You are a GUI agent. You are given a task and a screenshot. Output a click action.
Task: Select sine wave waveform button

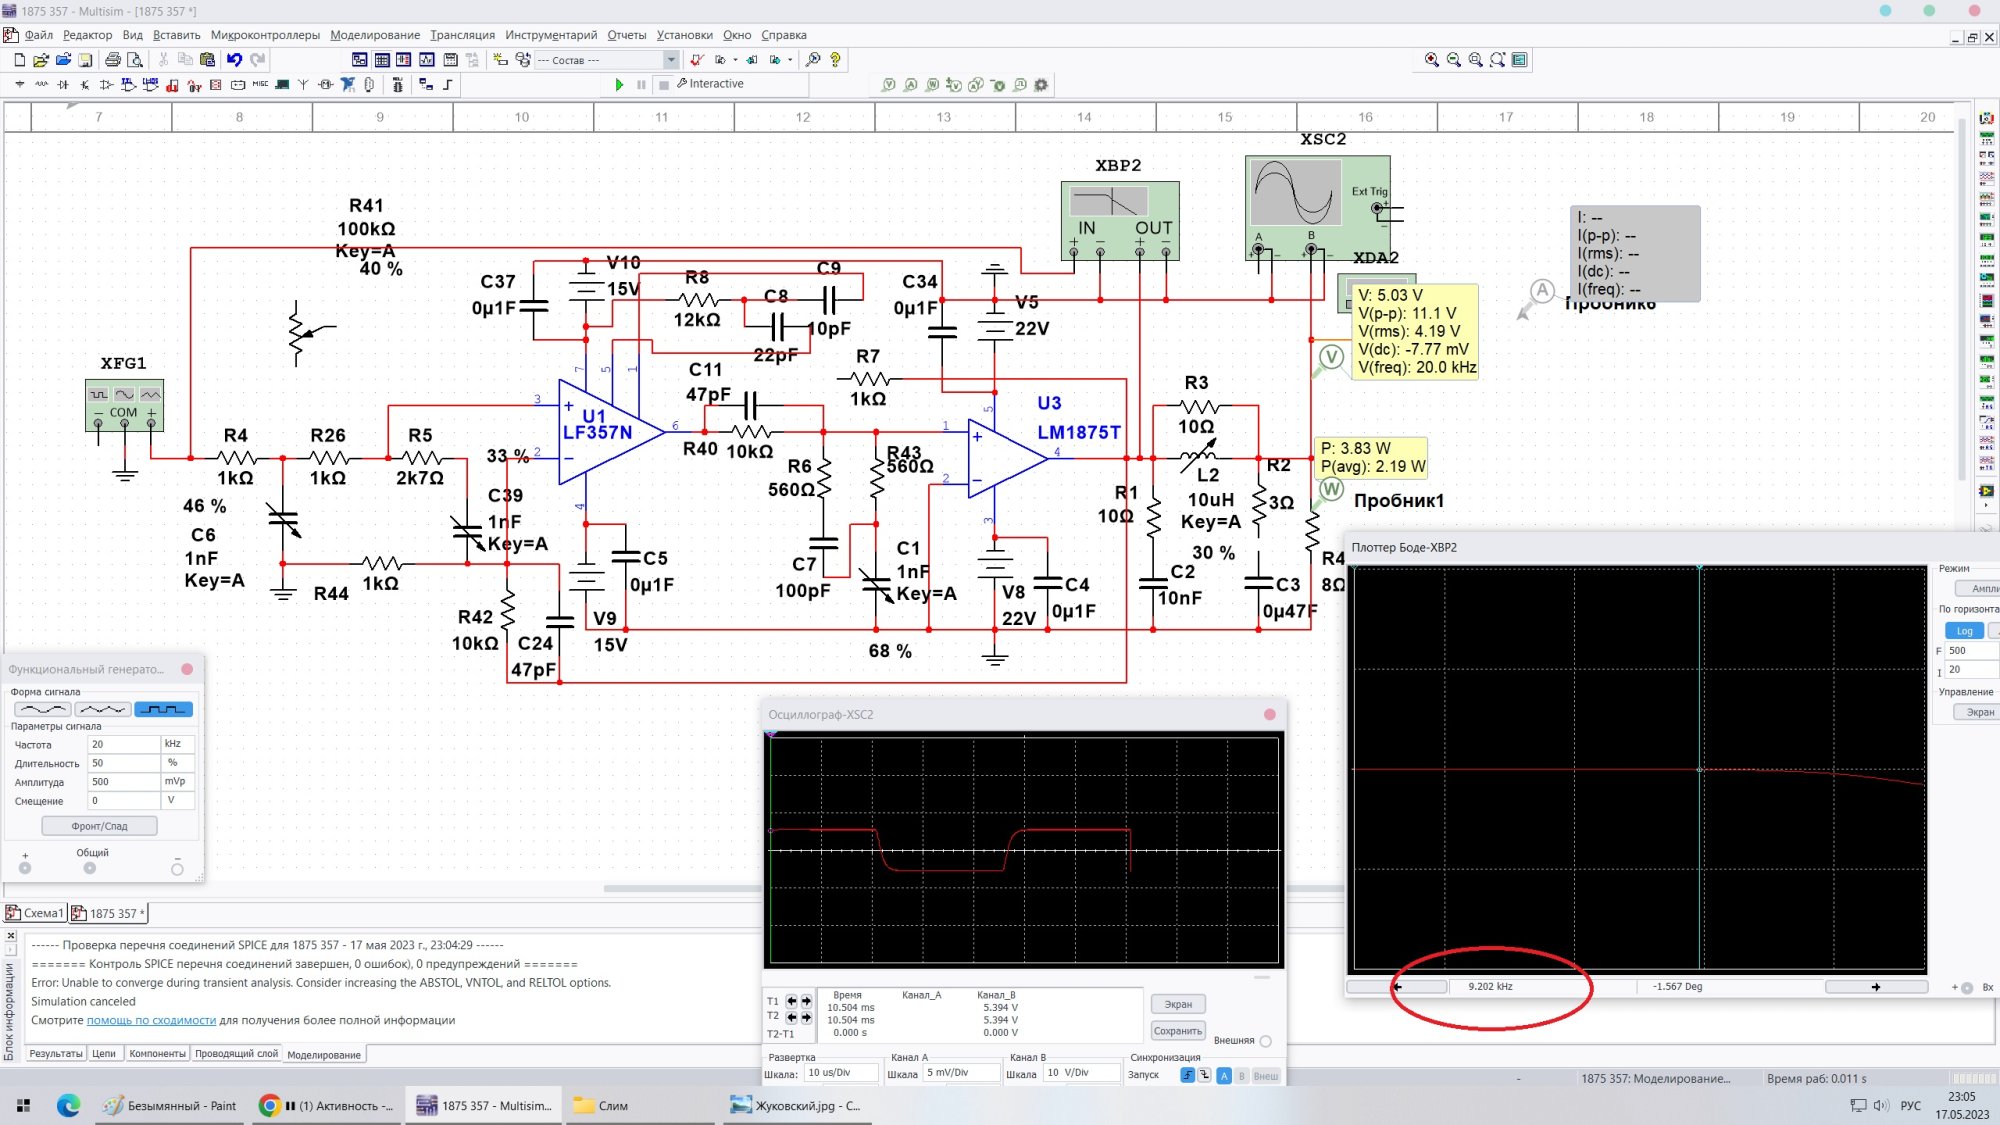pyautogui.click(x=43, y=709)
